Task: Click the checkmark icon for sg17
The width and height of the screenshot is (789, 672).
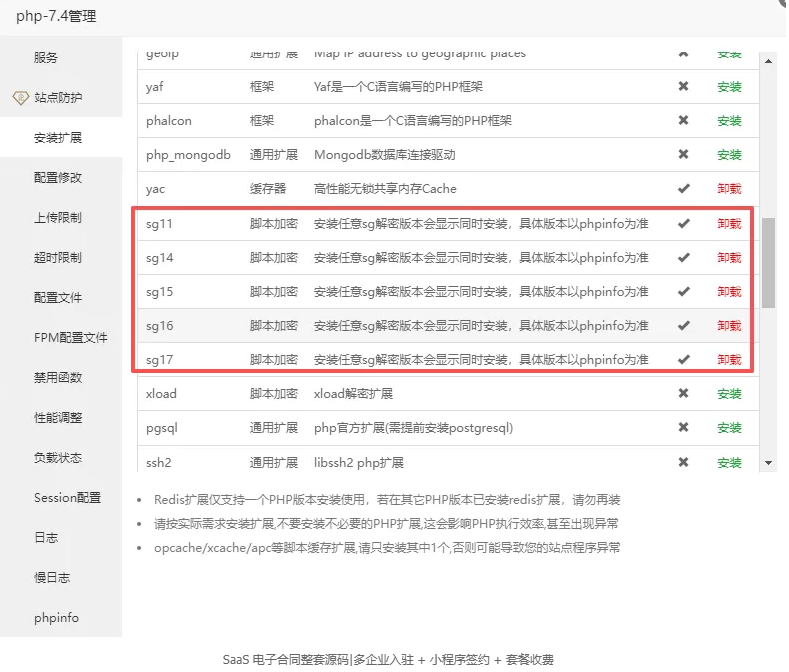Action: (683, 359)
